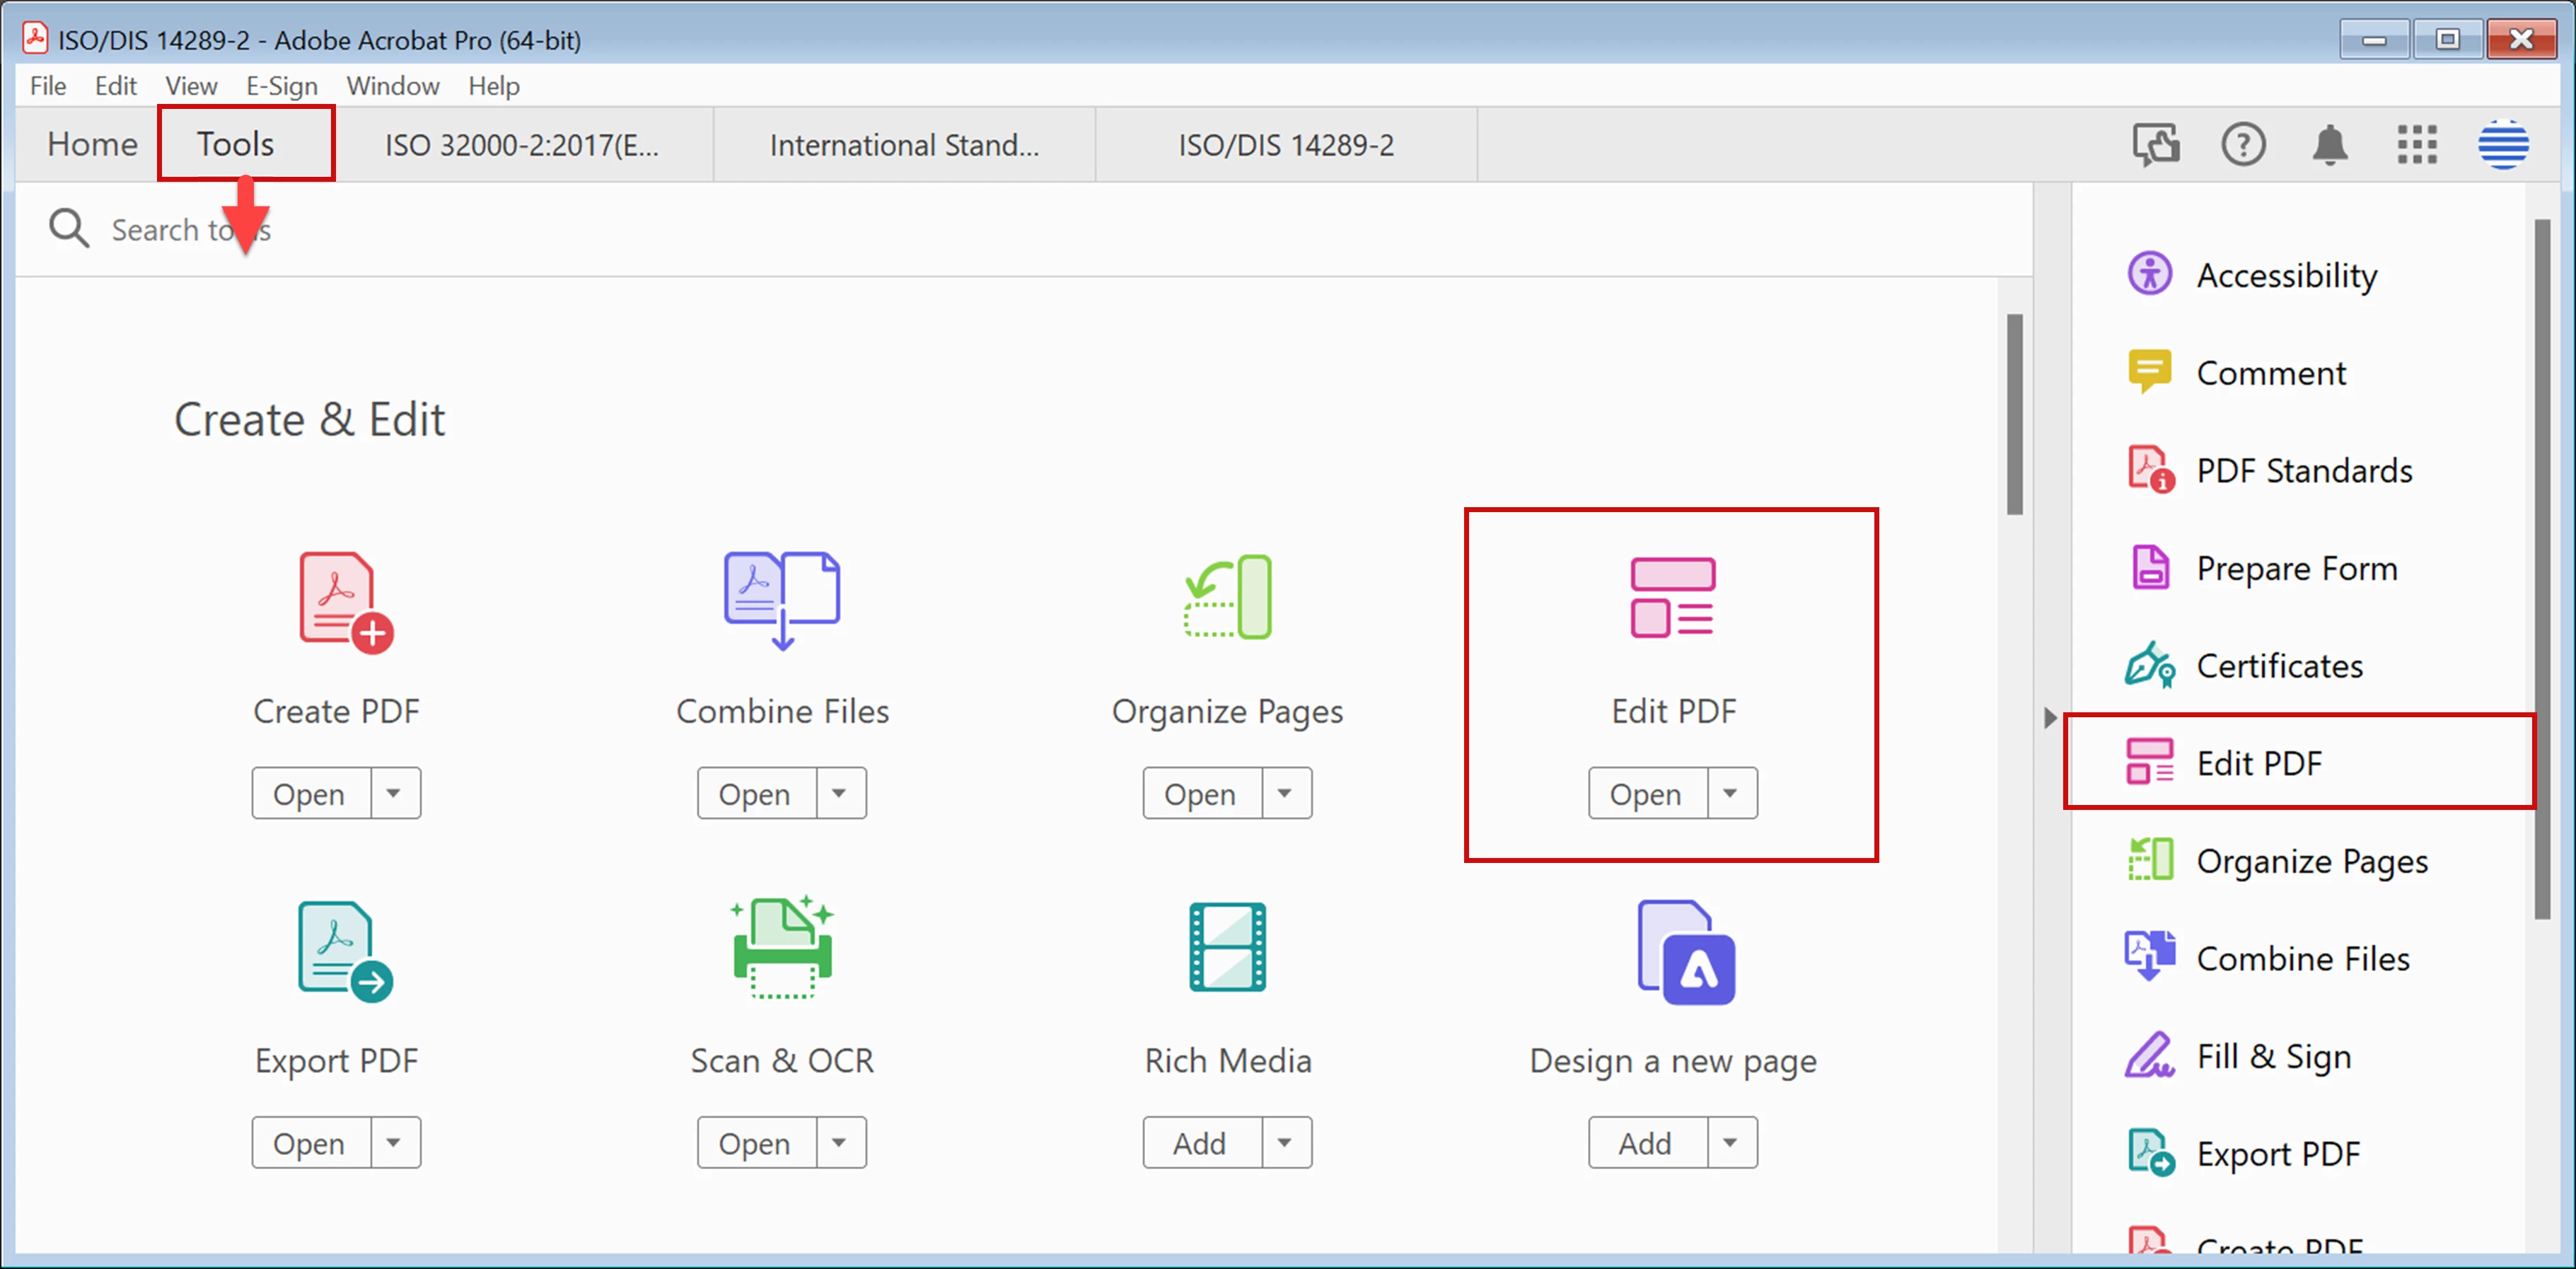Select the Scan & OCR icon

[782, 948]
